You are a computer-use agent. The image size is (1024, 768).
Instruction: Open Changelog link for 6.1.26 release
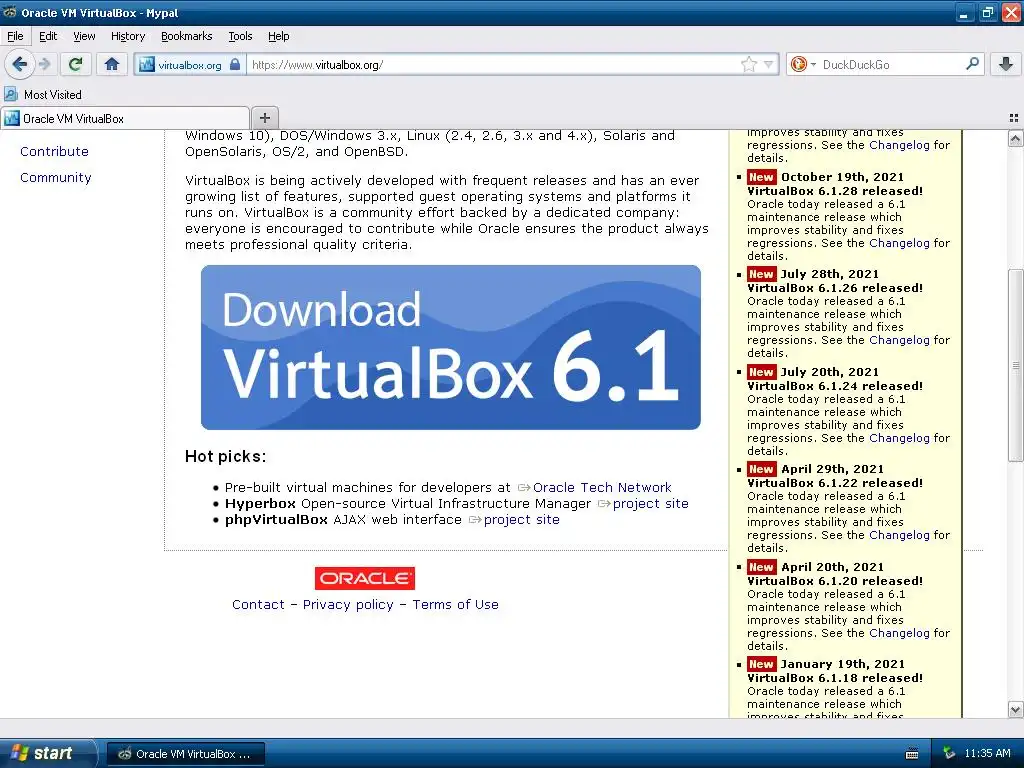pos(899,340)
